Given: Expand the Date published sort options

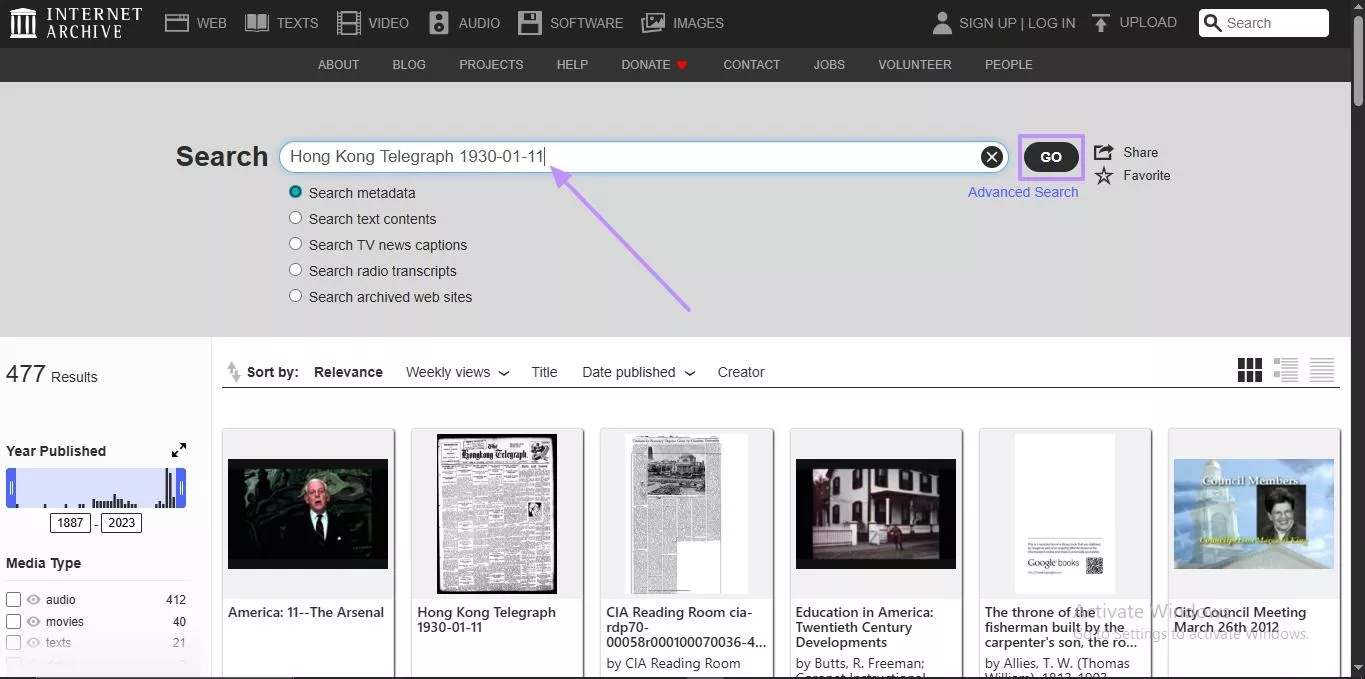Looking at the screenshot, I should pyautogui.click(x=637, y=371).
